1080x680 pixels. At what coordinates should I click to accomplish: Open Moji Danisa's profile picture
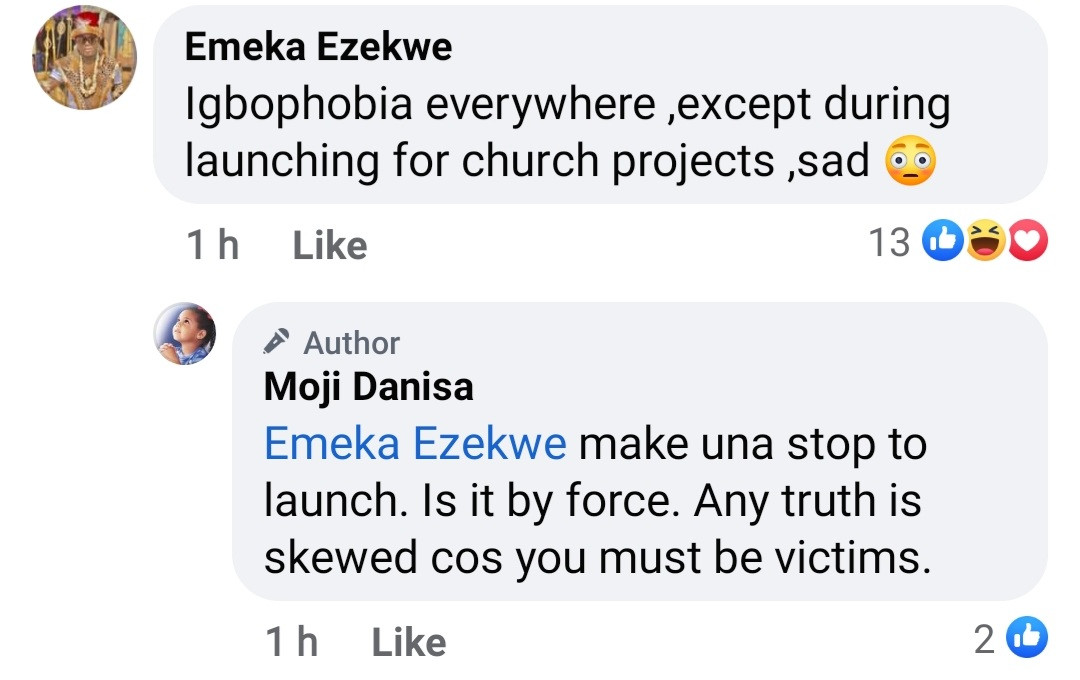click(x=185, y=334)
